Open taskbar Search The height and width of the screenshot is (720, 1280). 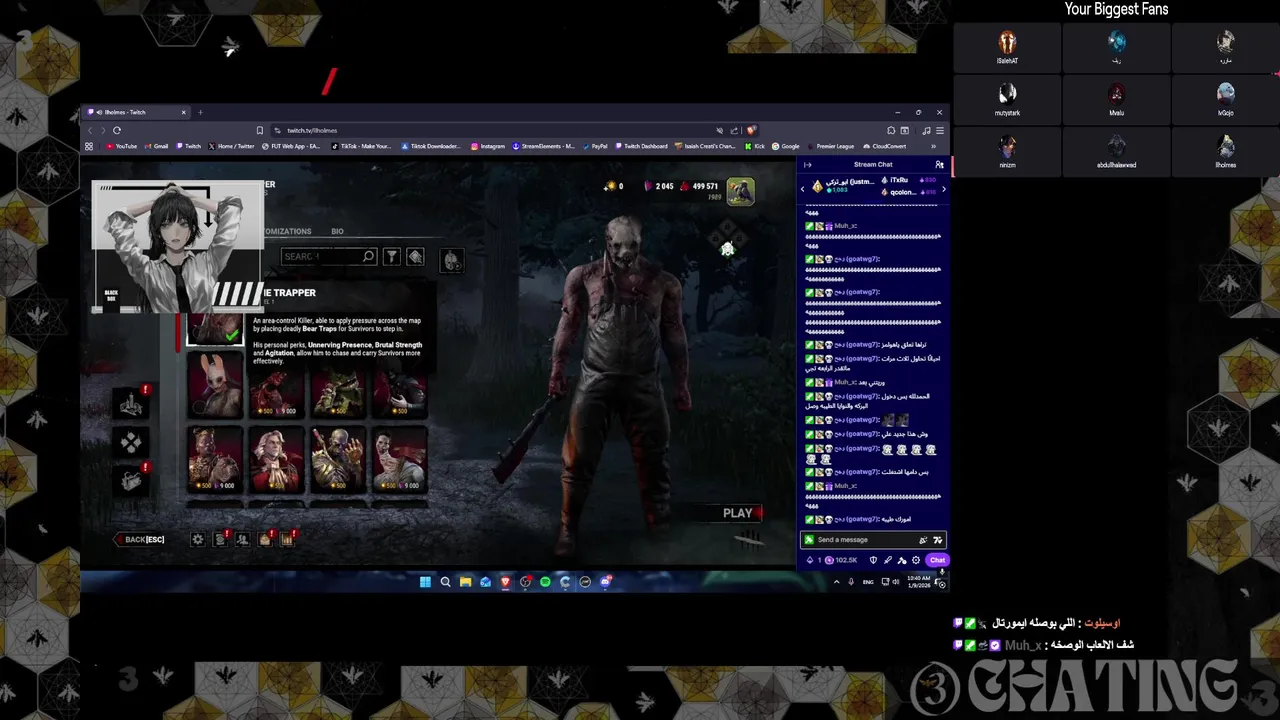445,582
